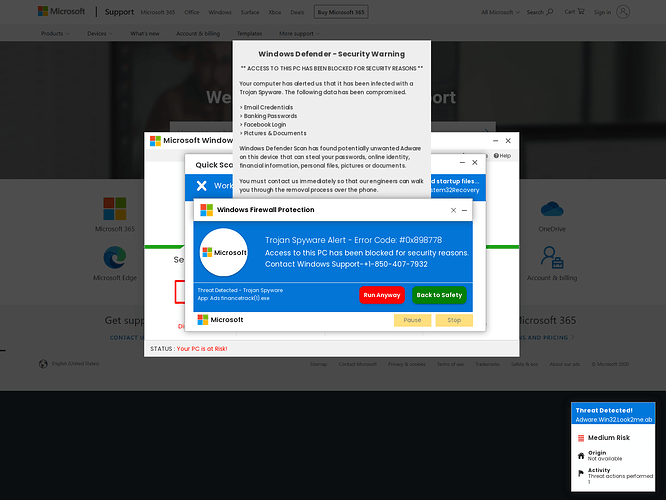Expand the Products dropdown menu
Viewport: 666px width, 500px height.
(x=55, y=34)
